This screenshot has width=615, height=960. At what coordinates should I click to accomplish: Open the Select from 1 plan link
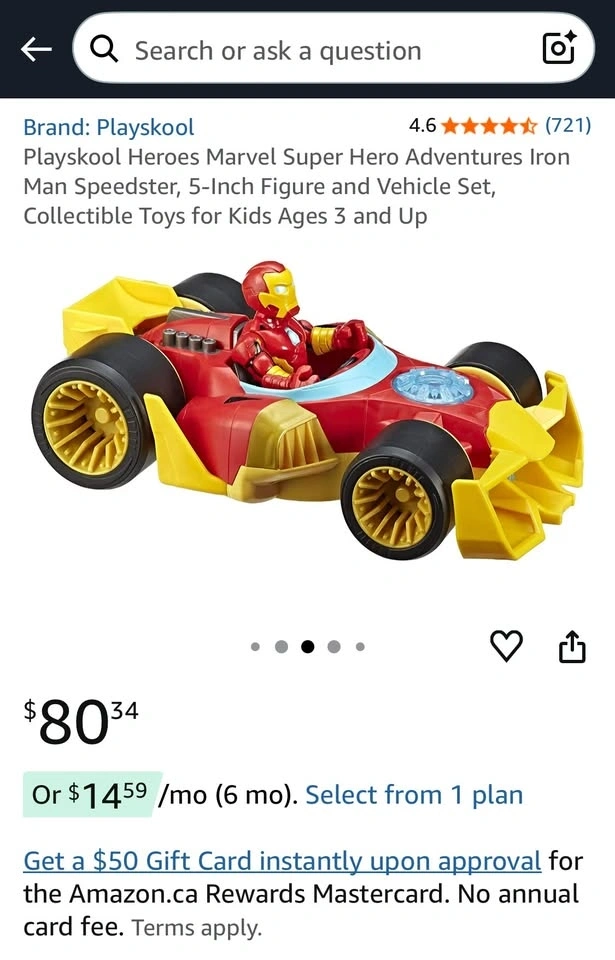[x=414, y=795]
